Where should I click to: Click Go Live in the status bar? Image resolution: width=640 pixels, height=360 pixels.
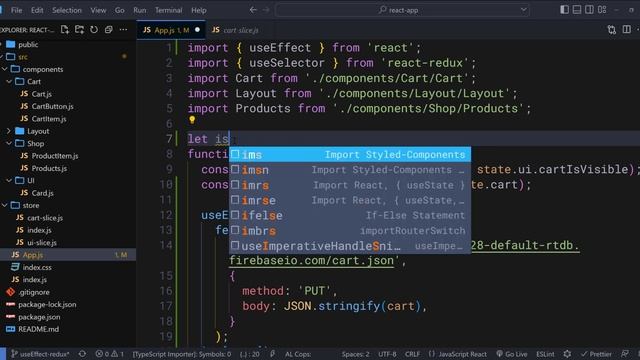tap(512, 354)
